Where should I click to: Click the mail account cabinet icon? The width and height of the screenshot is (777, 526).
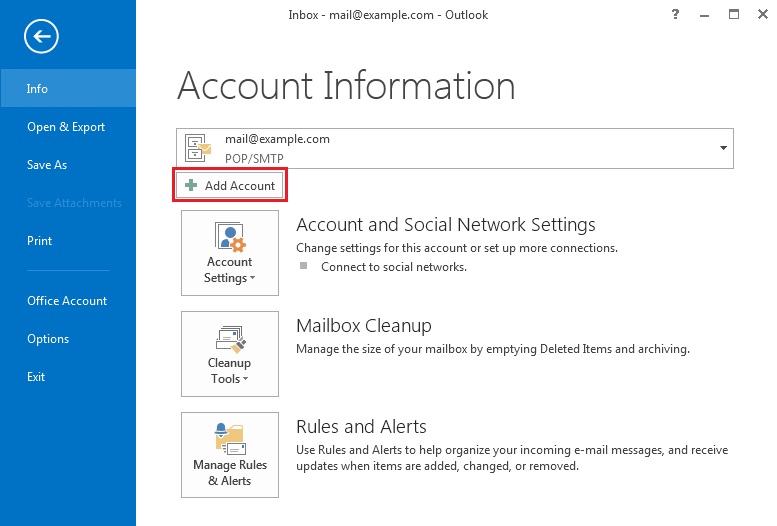pos(198,148)
